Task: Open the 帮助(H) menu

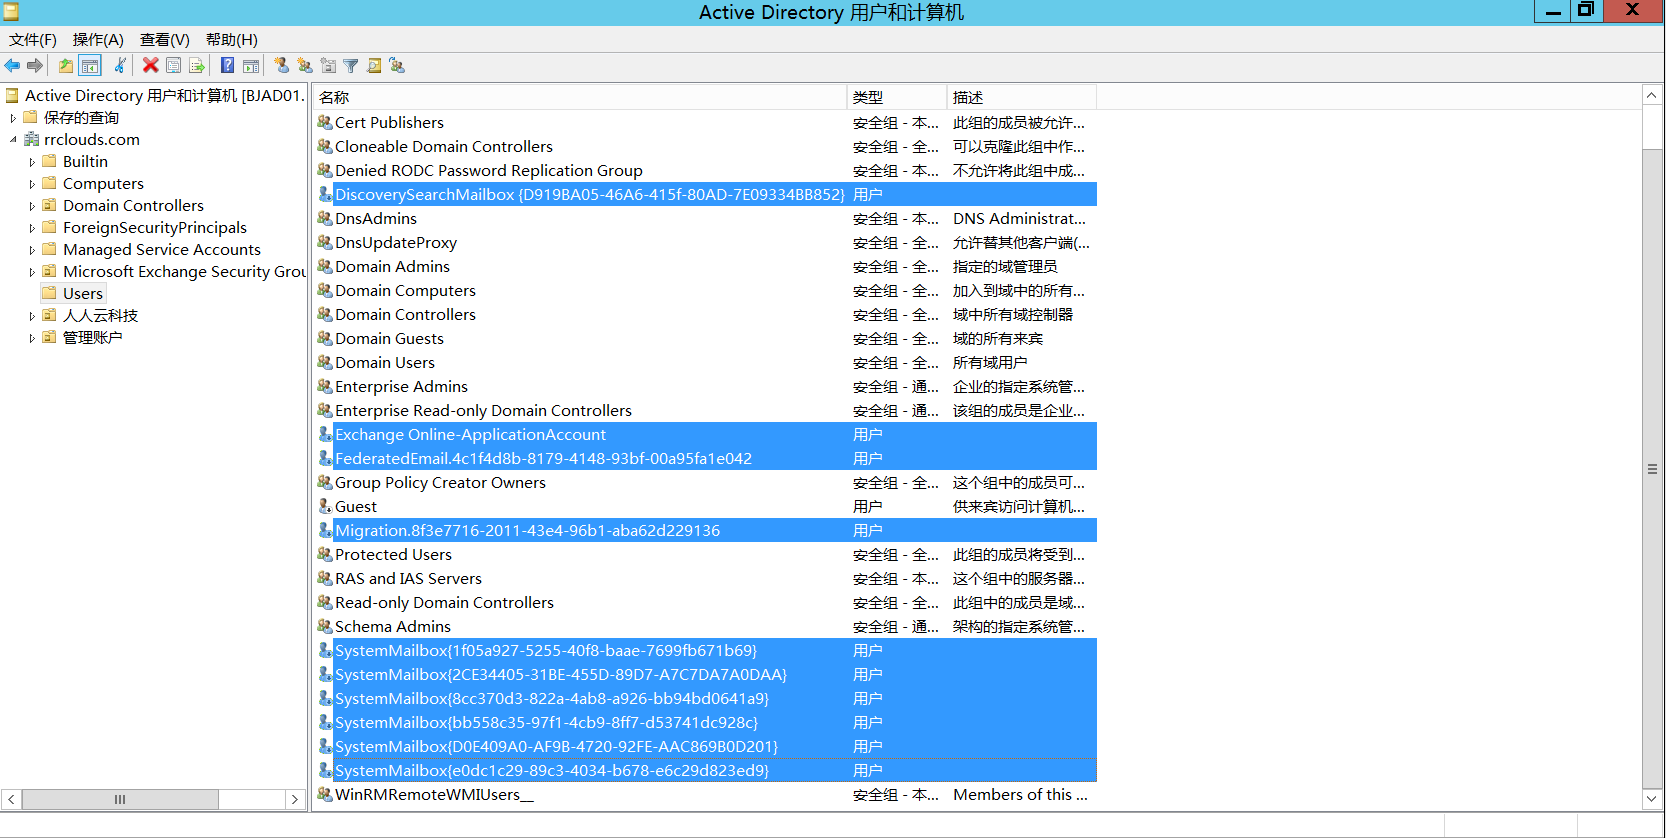Action: click(232, 39)
